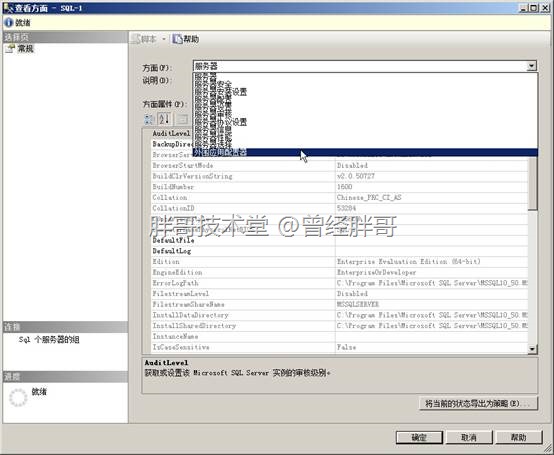Select the CollationID property row

[340, 208]
